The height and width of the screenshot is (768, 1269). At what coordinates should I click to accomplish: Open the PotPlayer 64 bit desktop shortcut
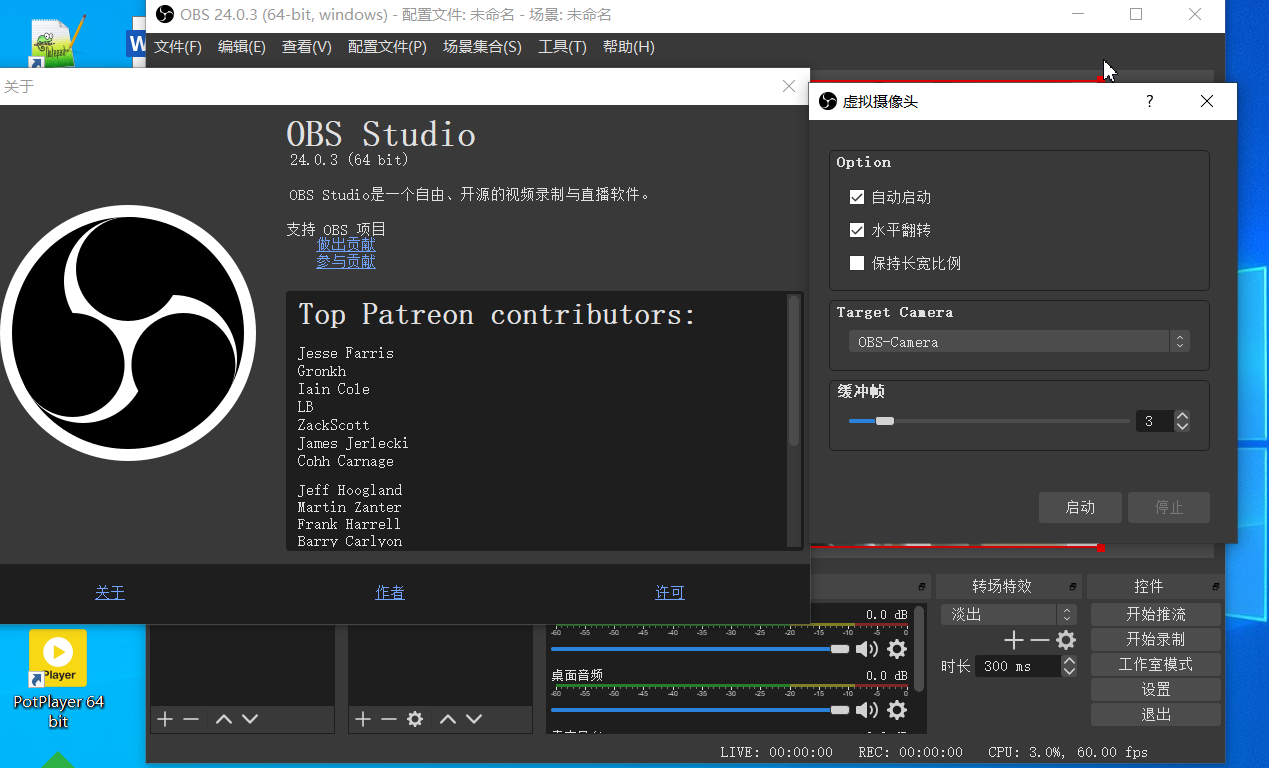58,679
